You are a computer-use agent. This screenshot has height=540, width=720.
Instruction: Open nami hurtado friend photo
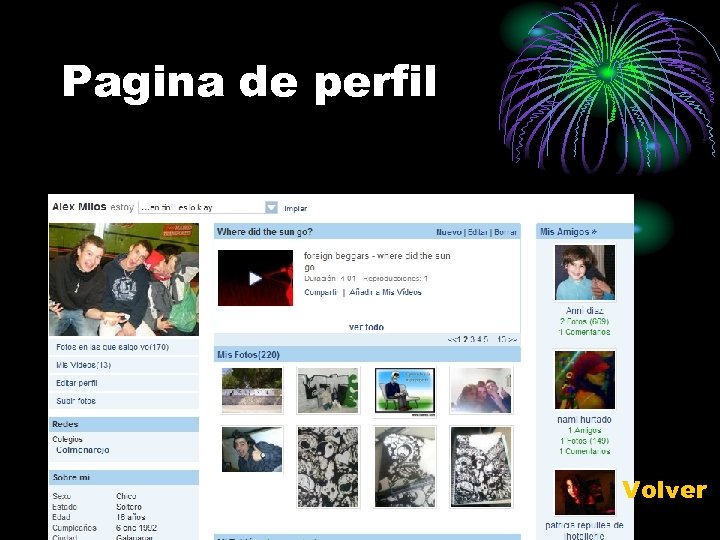point(585,380)
